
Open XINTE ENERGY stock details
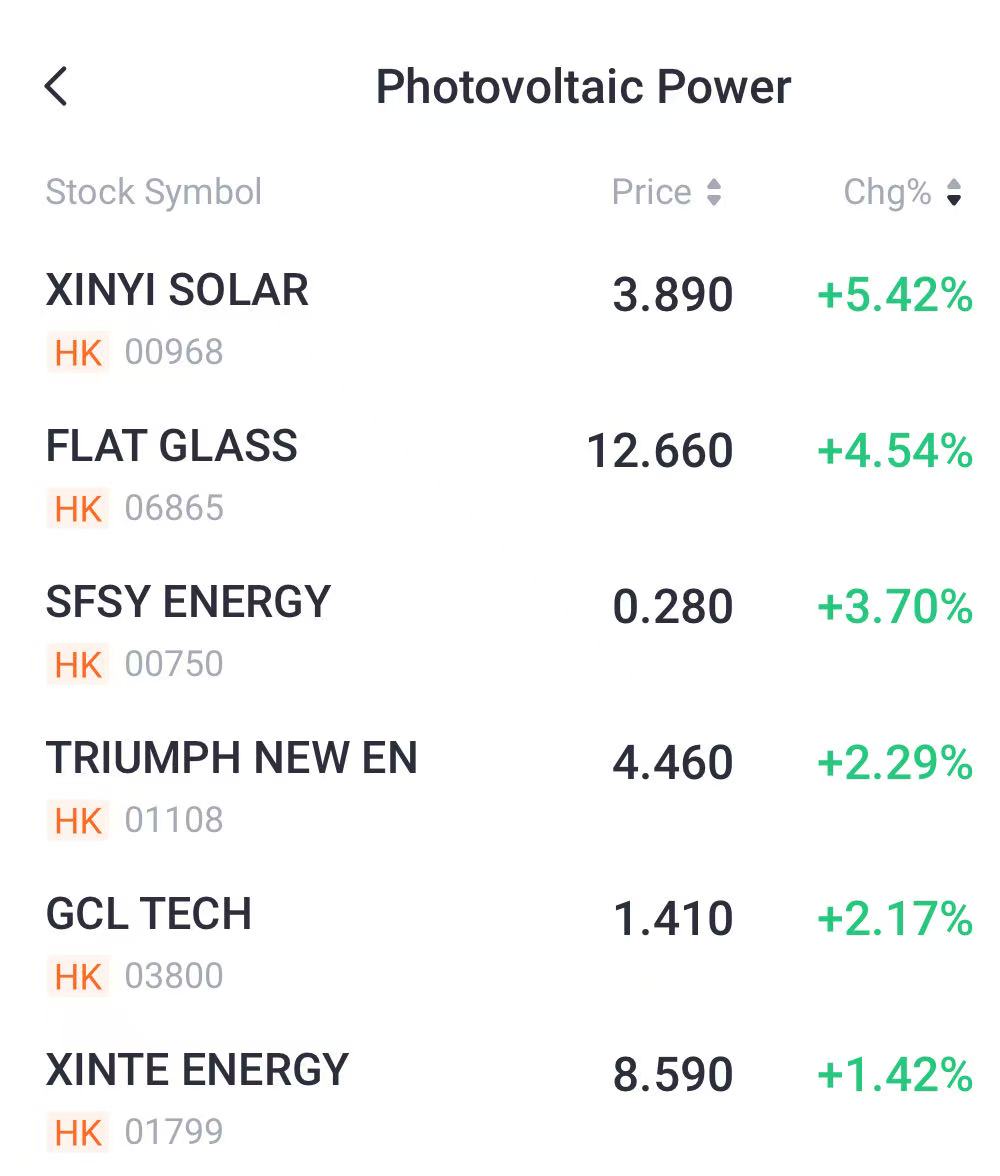pos(197,1070)
